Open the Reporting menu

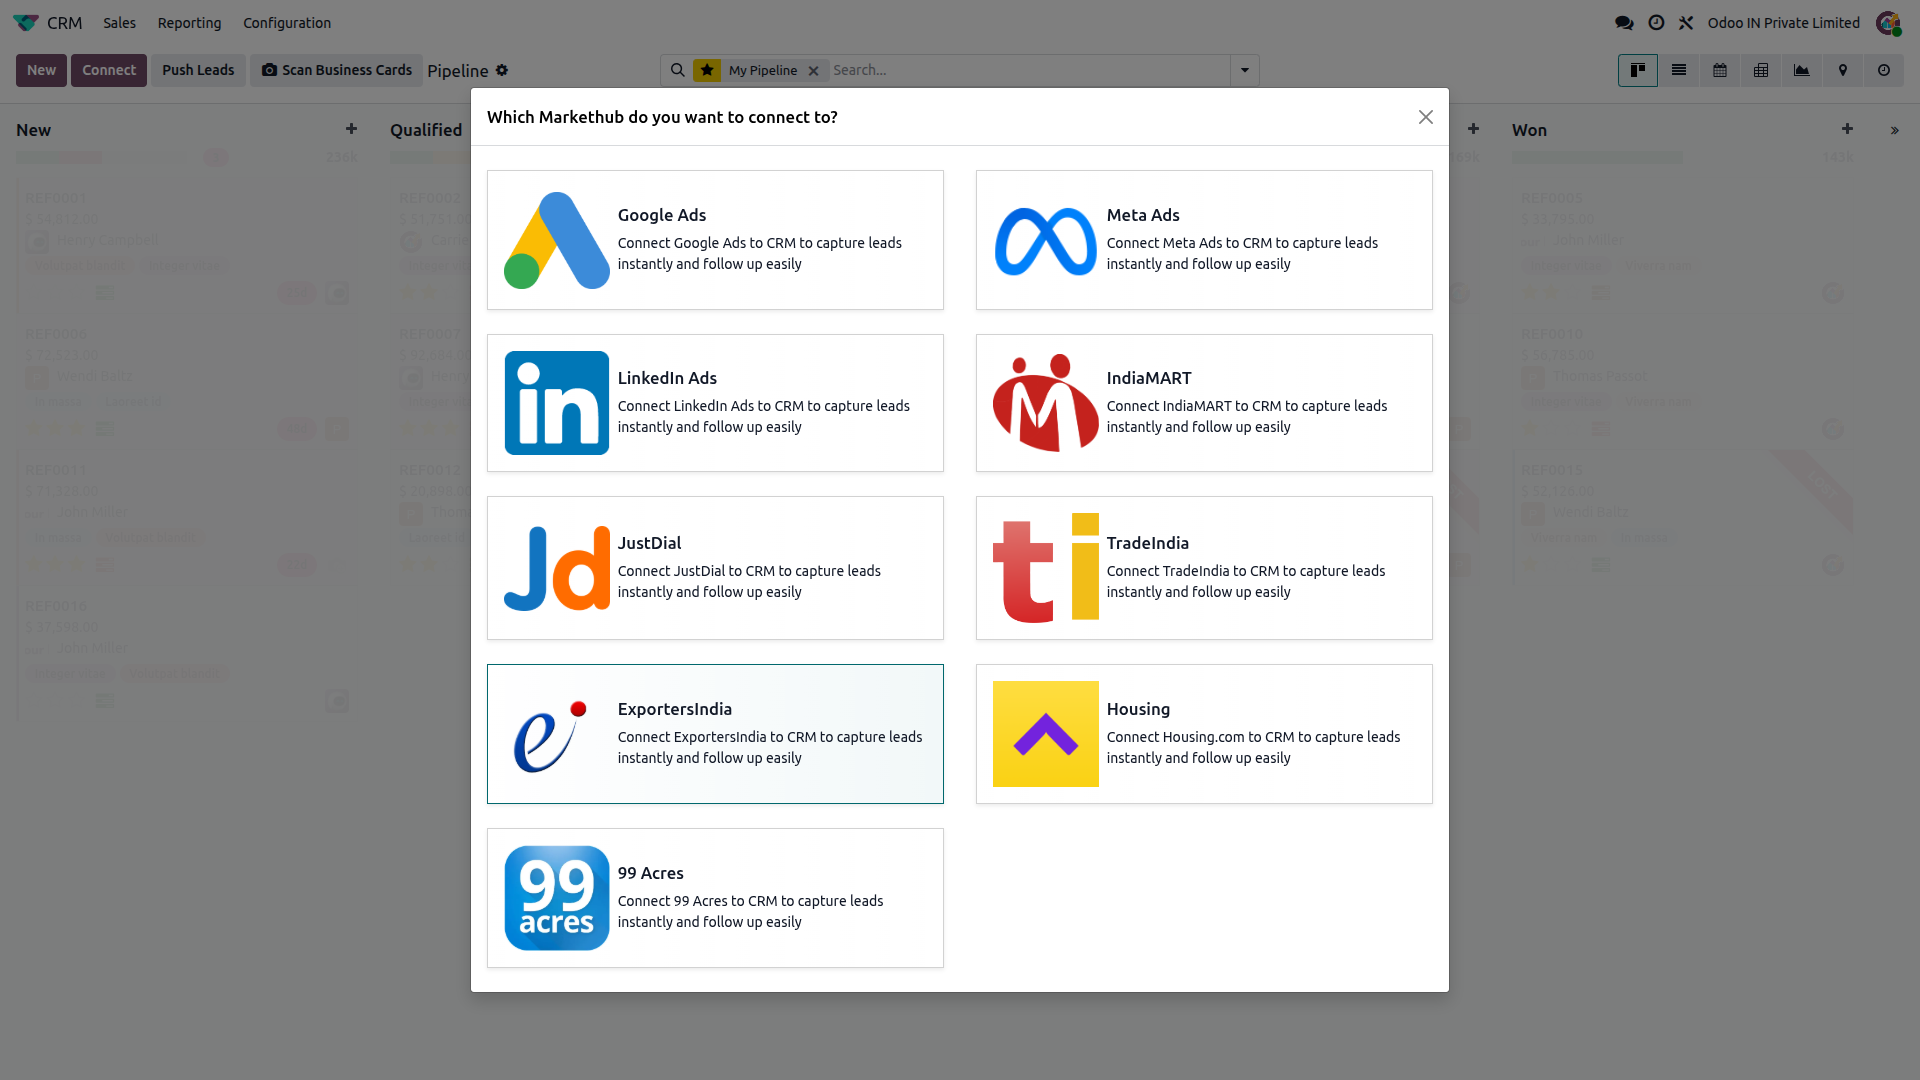coord(189,23)
